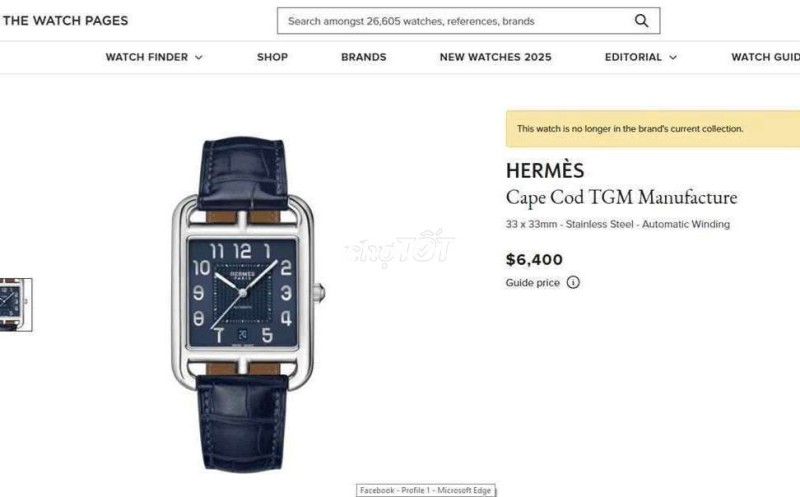Expand the Watch Finder dropdown chevron
The height and width of the screenshot is (497, 800).
click(x=199, y=57)
